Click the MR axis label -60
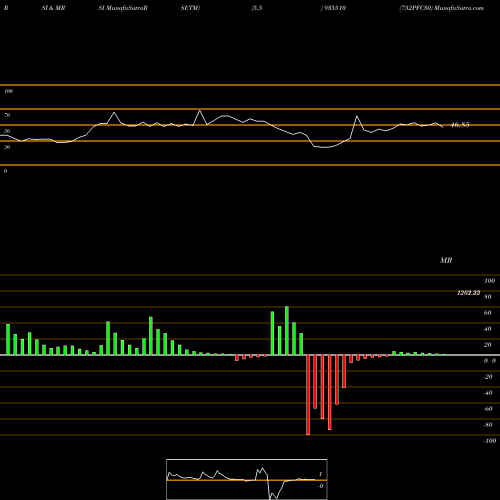 tap(488, 409)
